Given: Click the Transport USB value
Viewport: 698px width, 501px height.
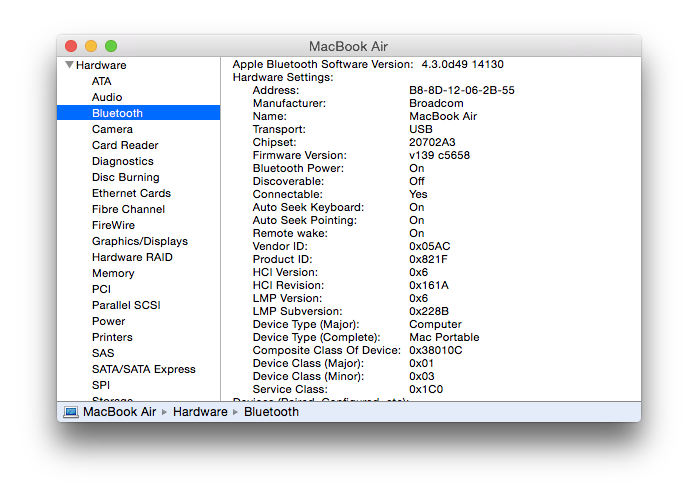Looking at the screenshot, I should [x=421, y=130].
